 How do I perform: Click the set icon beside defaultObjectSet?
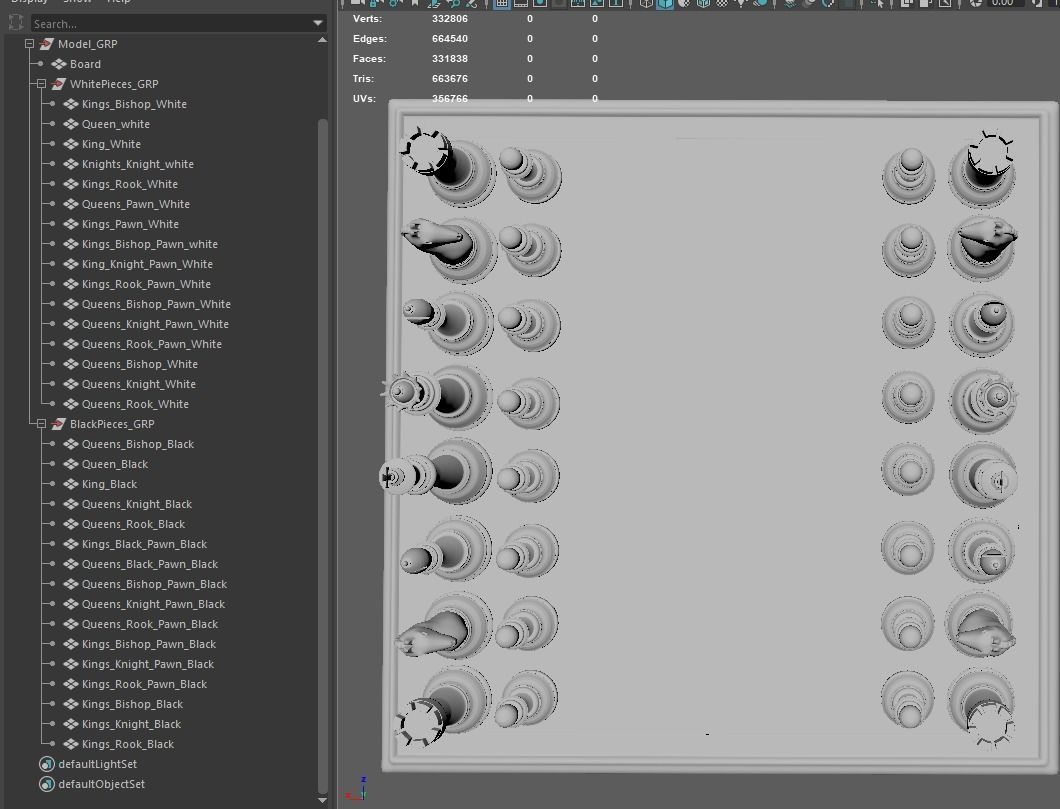click(47, 784)
